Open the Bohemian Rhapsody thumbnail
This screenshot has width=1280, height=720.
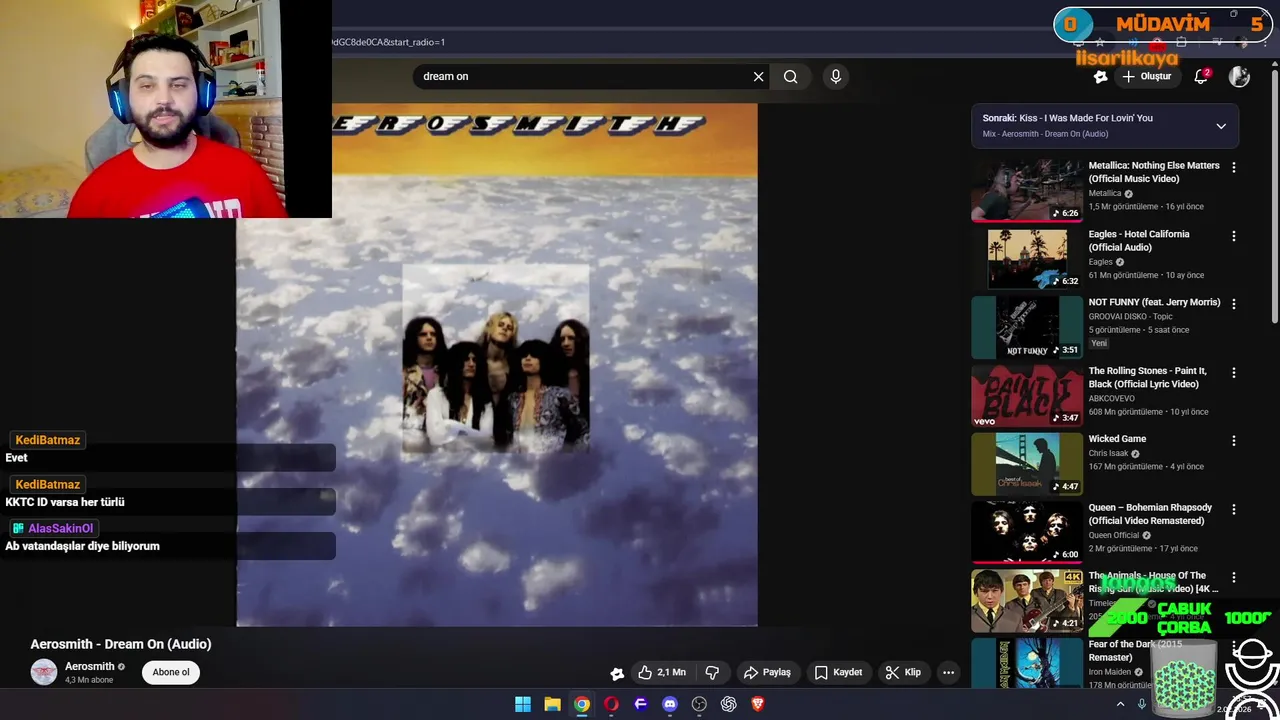tap(1027, 532)
